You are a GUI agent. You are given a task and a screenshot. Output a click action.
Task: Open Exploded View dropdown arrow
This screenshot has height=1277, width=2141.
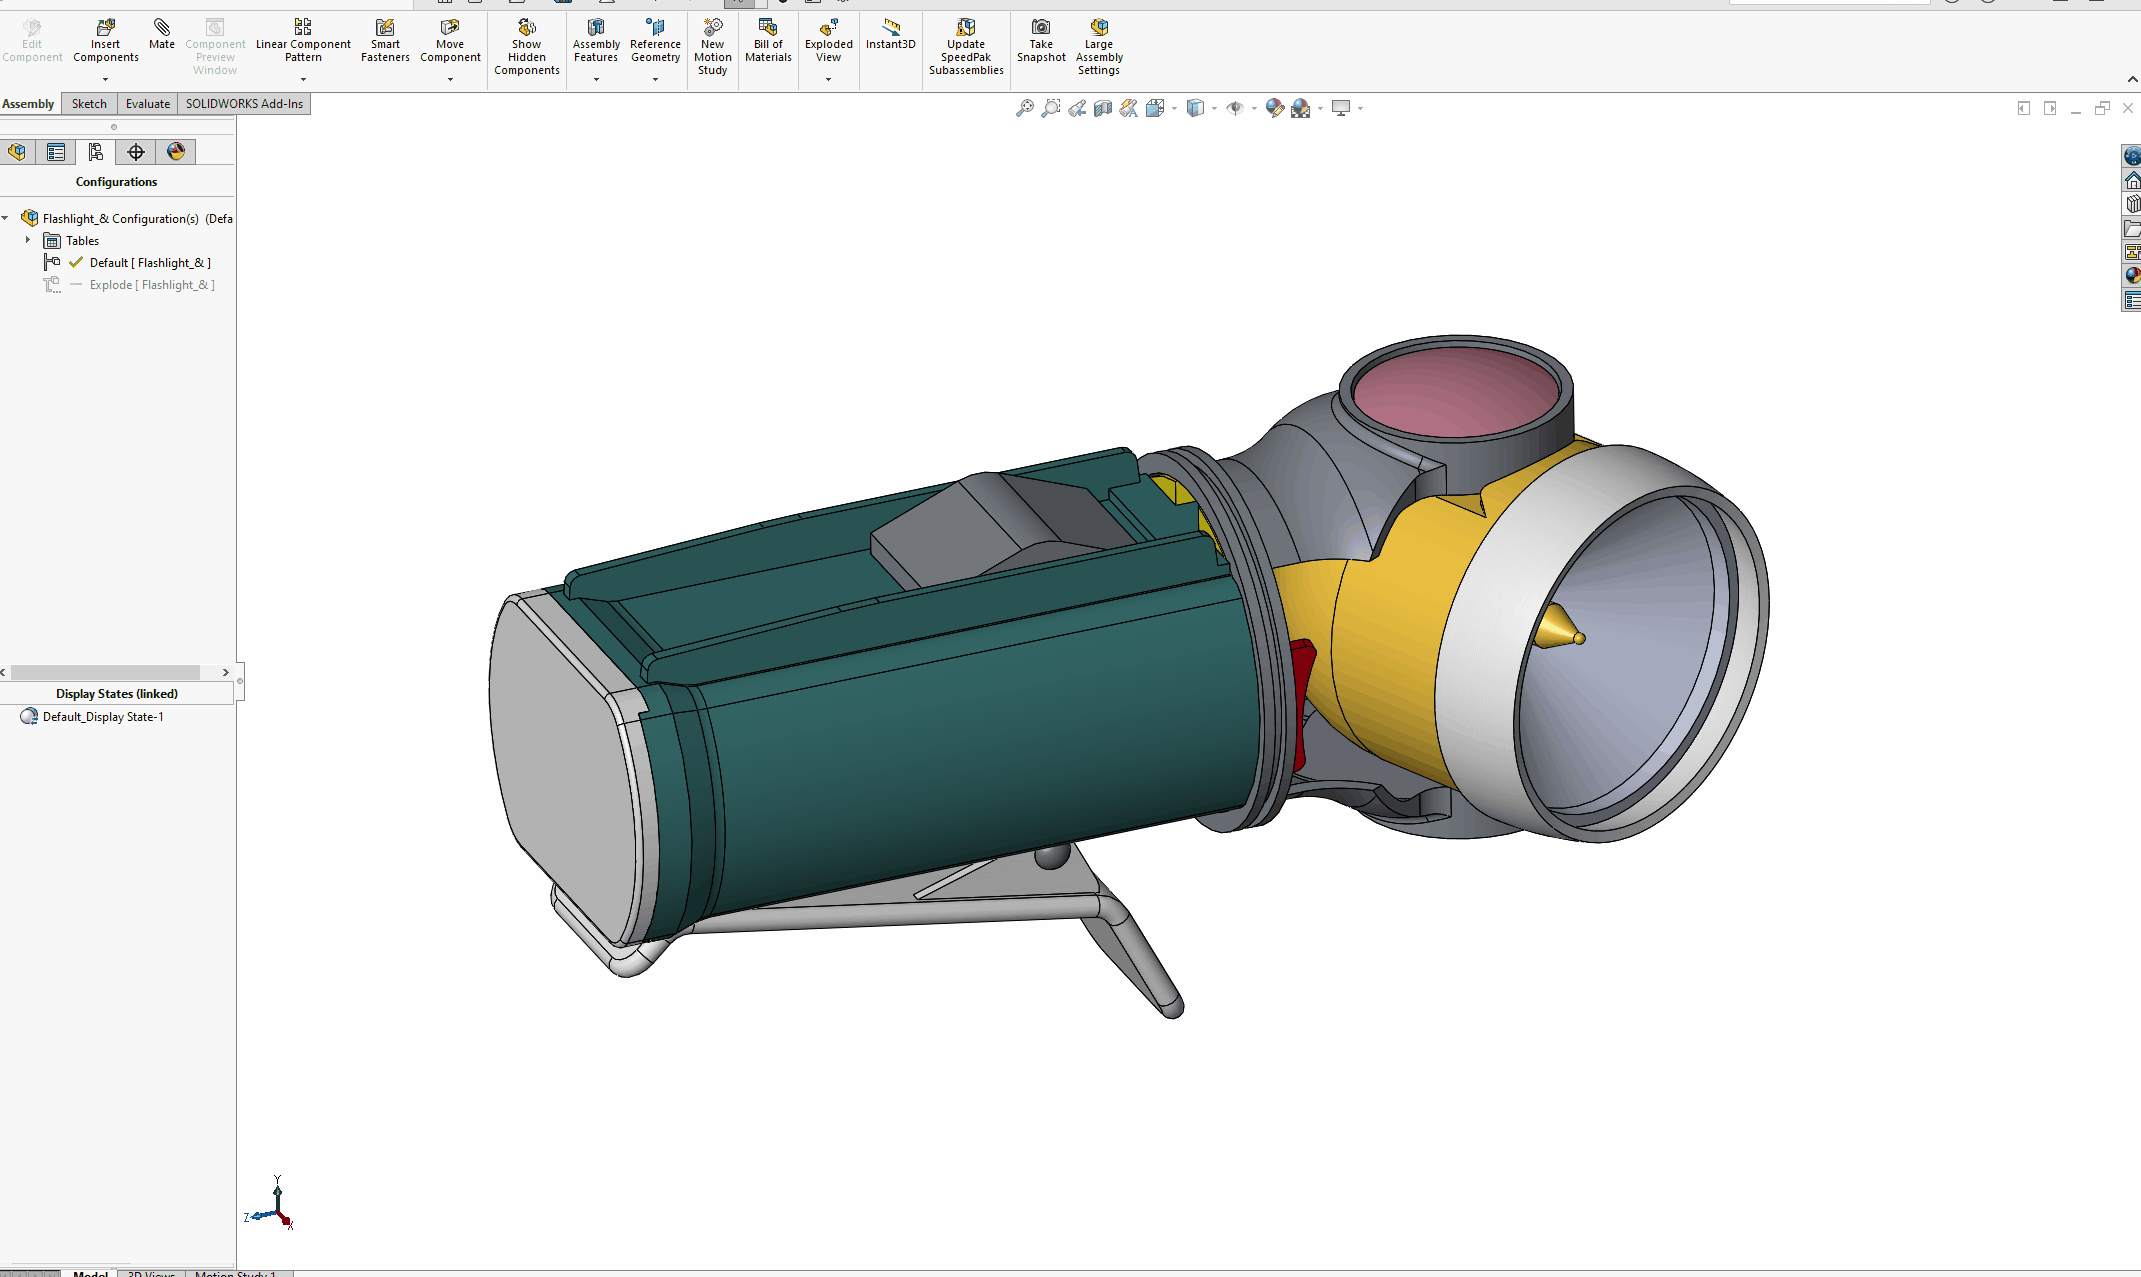pyautogui.click(x=828, y=79)
